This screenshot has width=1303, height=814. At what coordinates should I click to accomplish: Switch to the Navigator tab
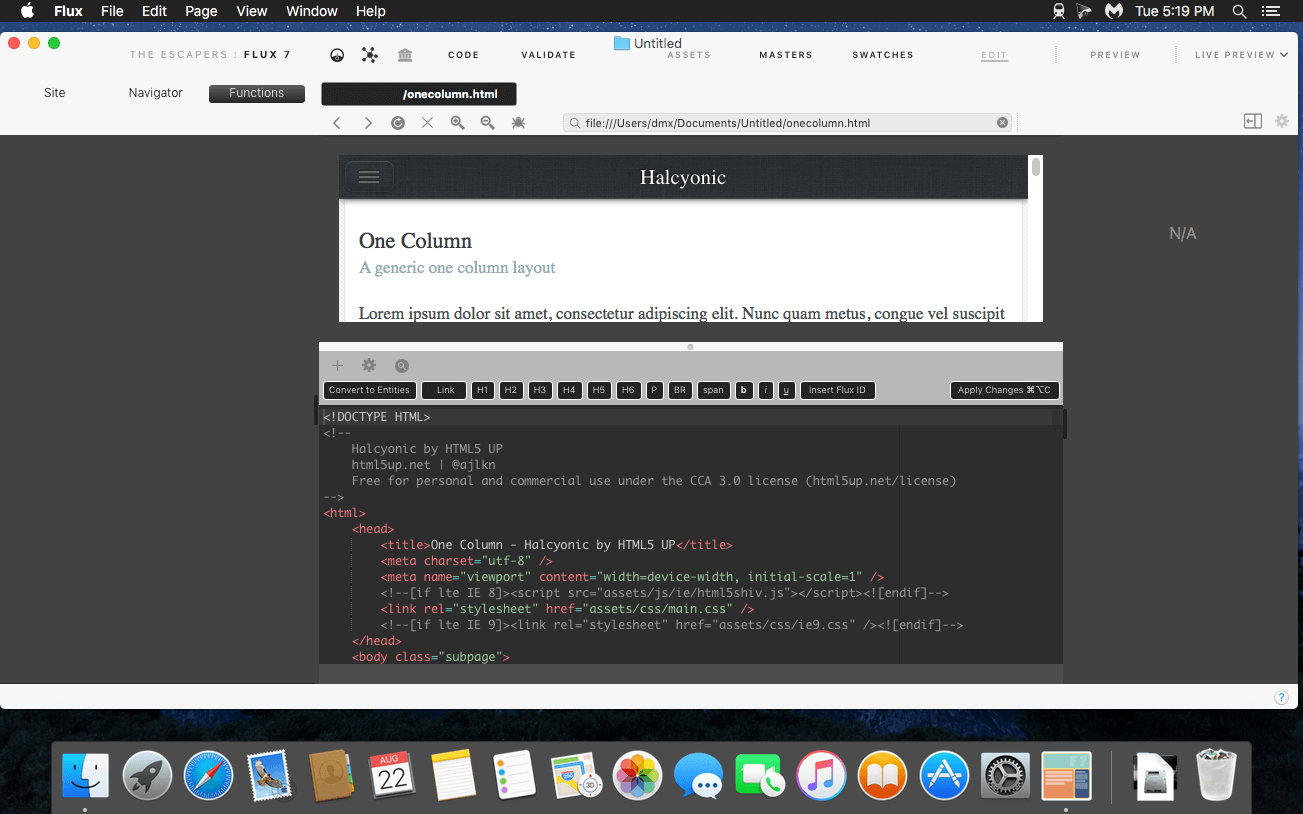(156, 93)
